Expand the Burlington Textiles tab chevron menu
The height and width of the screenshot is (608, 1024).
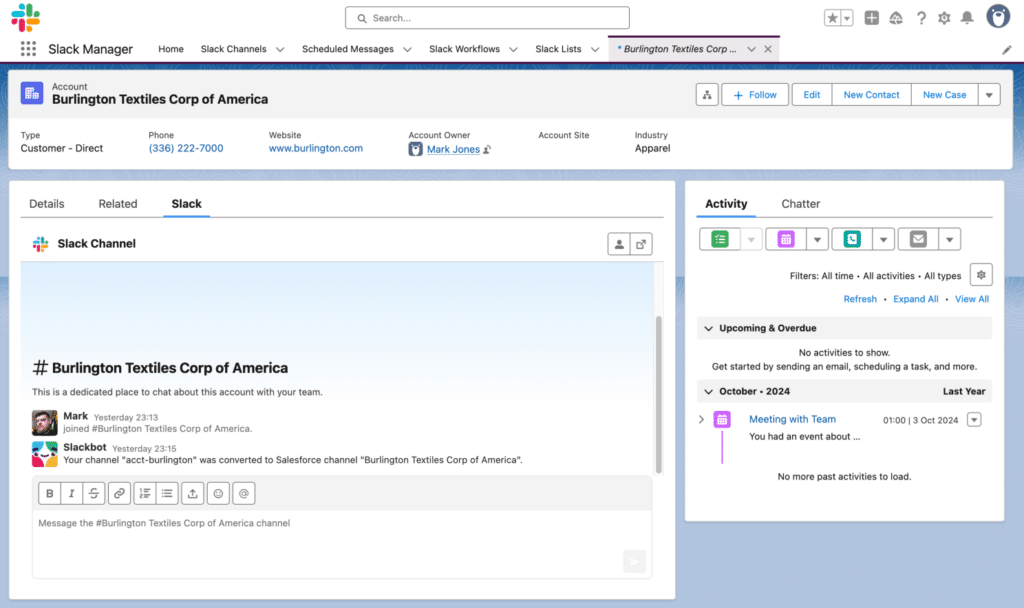click(x=752, y=50)
